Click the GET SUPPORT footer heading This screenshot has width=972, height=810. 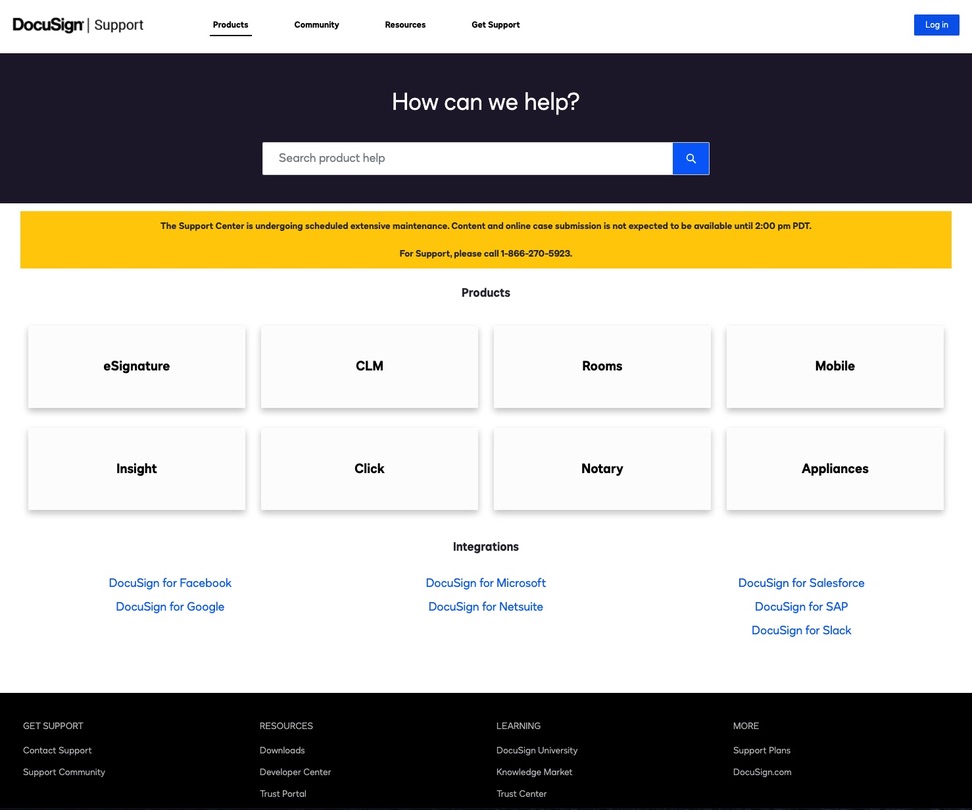(53, 726)
